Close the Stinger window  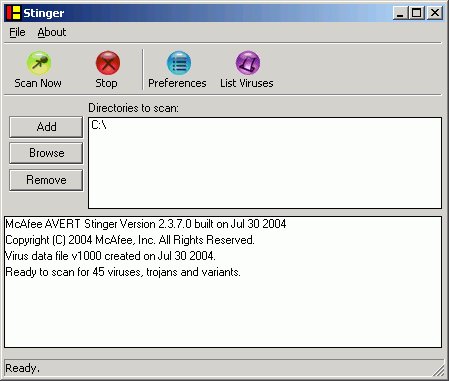click(x=435, y=13)
